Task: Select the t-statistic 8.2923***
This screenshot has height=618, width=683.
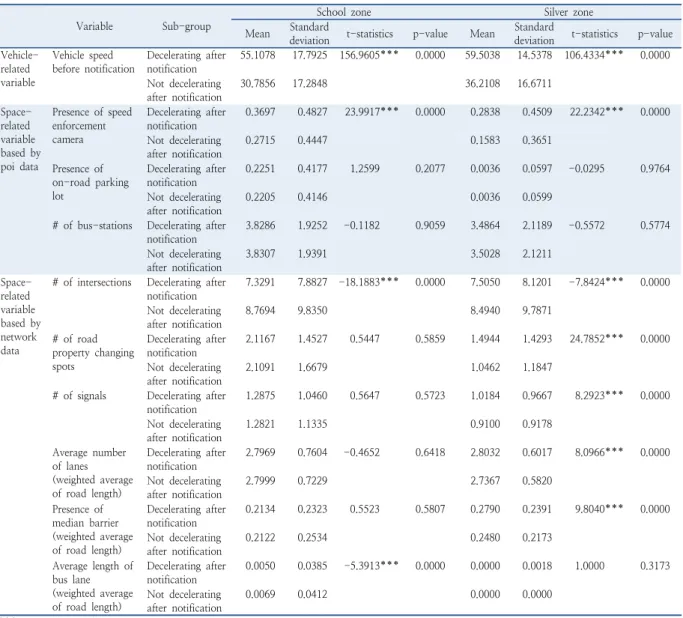Action: point(599,395)
